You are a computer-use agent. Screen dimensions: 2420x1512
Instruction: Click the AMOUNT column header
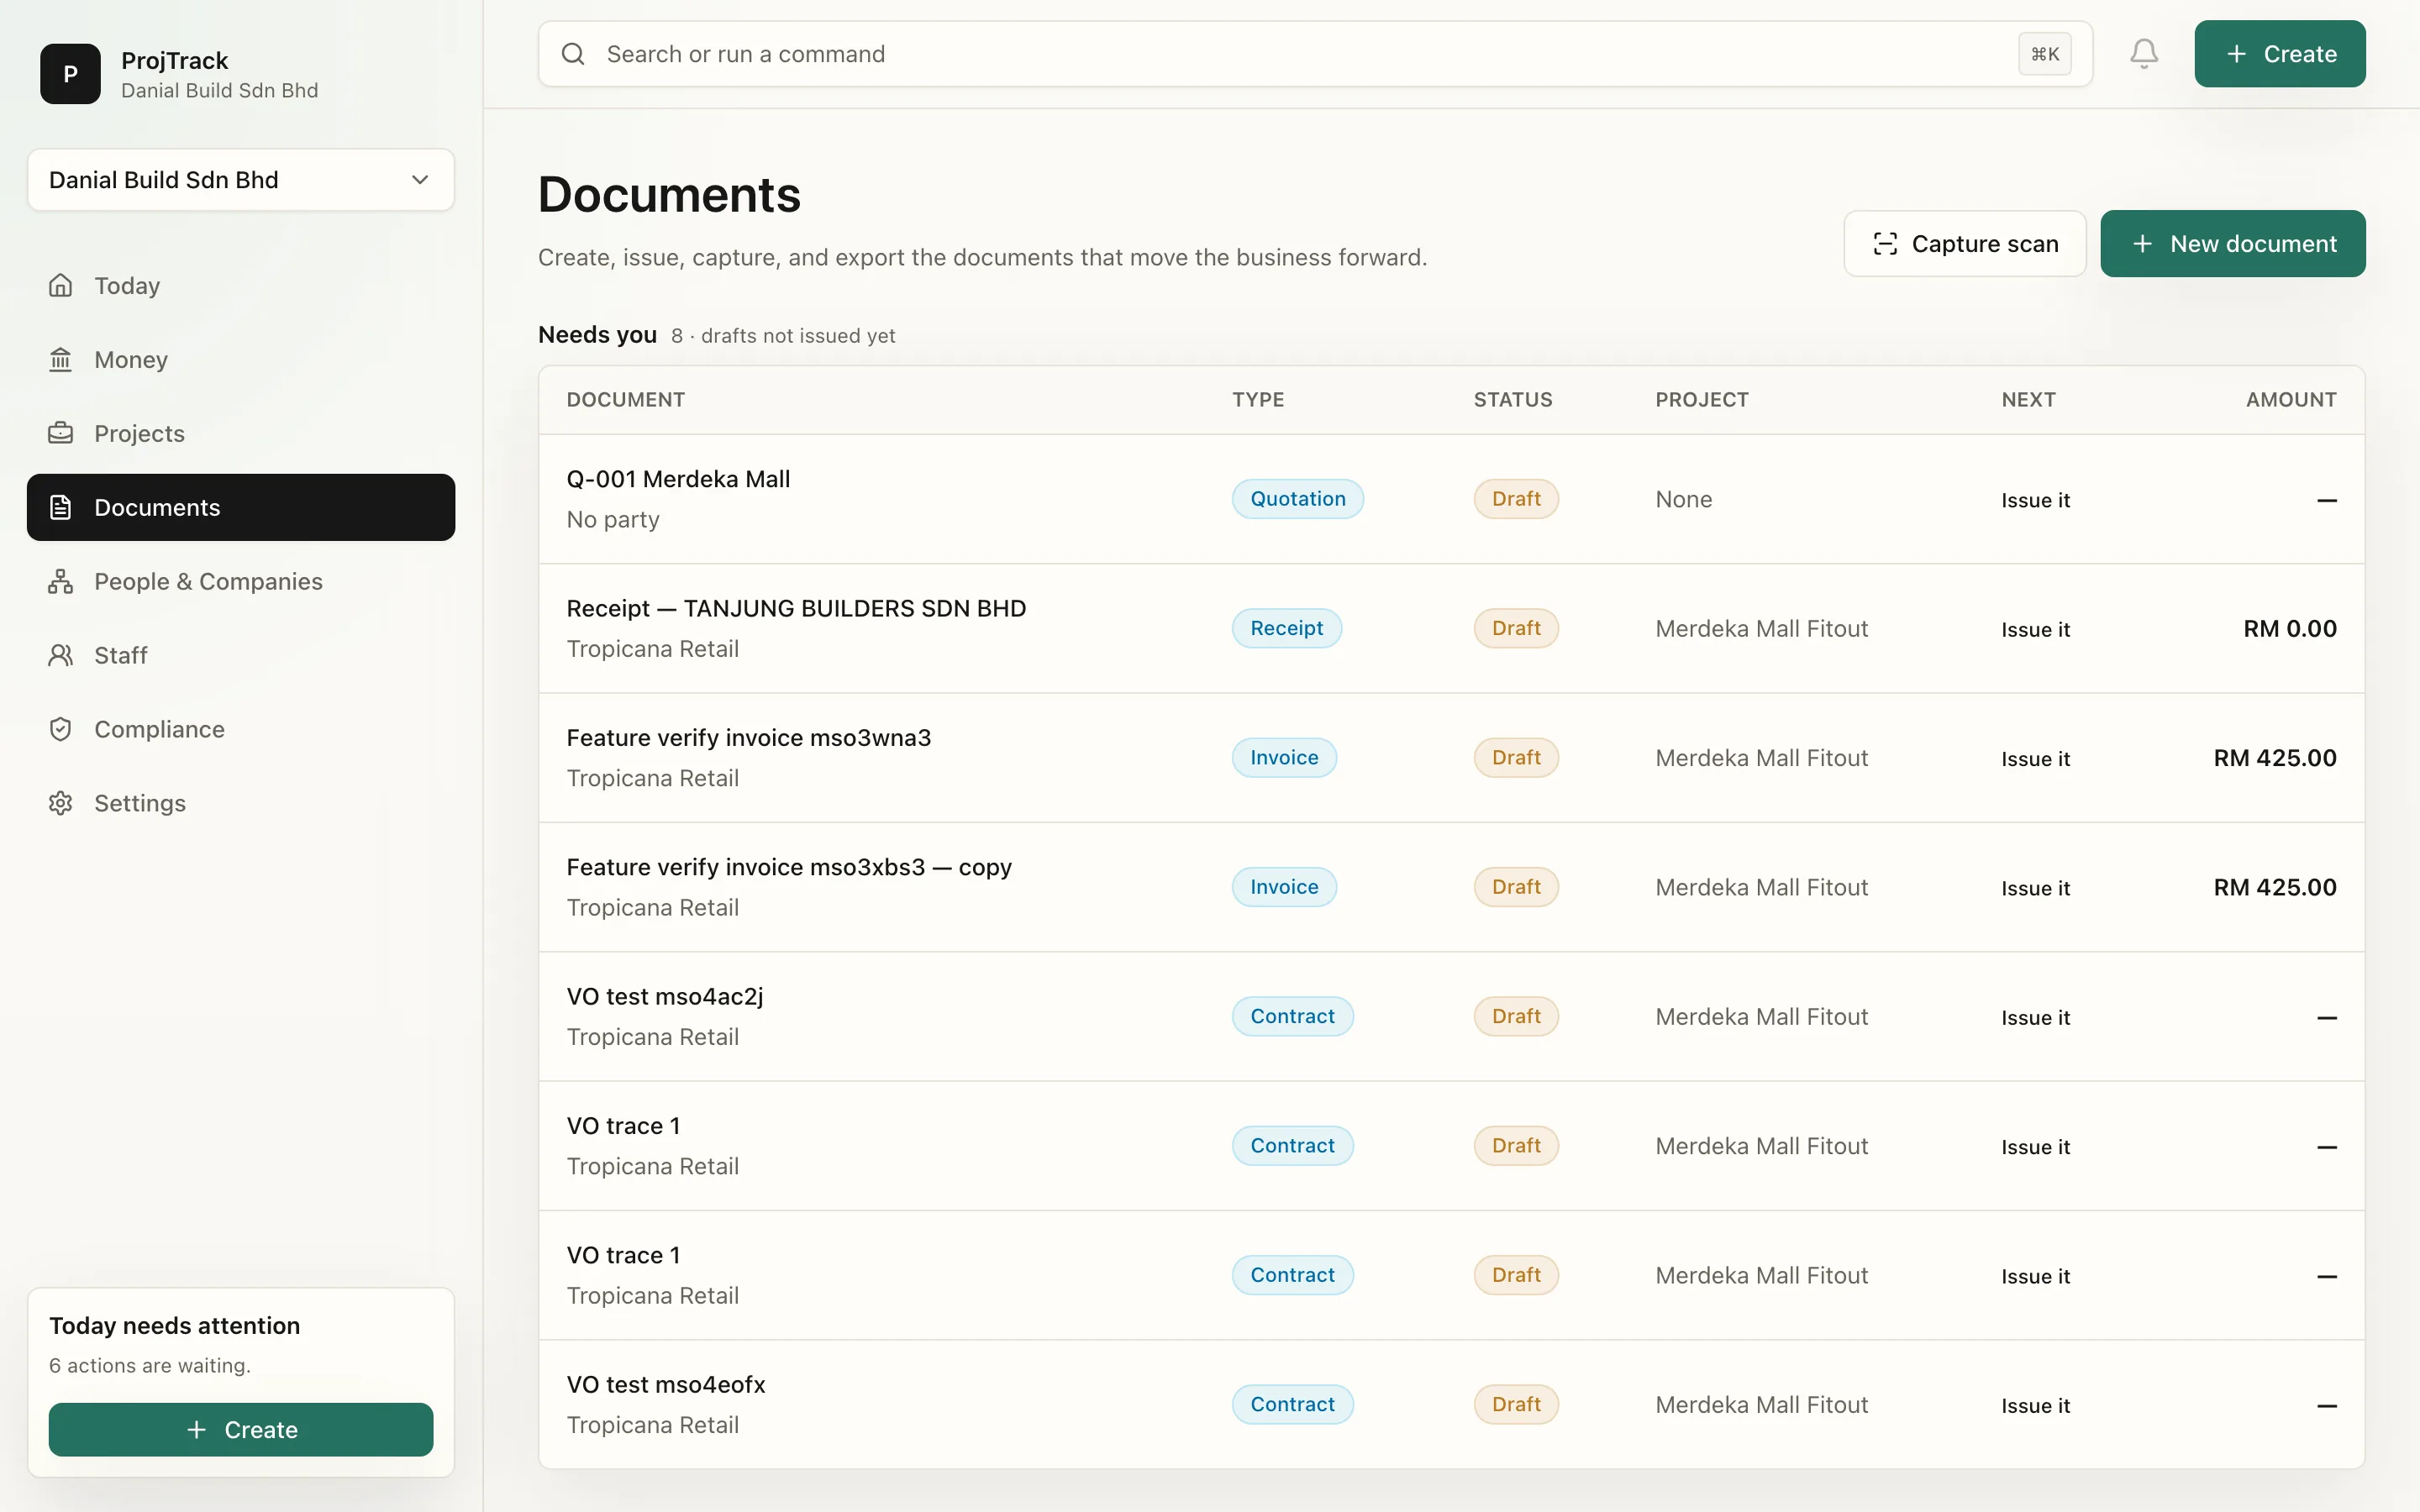[2291, 400]
